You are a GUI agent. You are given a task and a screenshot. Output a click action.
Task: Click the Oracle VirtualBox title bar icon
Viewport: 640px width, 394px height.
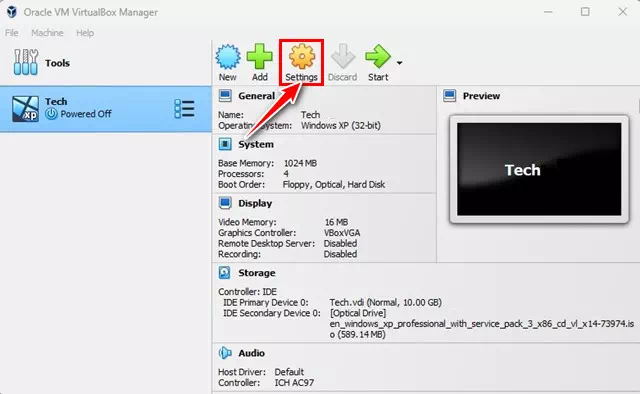pos(11,12)
